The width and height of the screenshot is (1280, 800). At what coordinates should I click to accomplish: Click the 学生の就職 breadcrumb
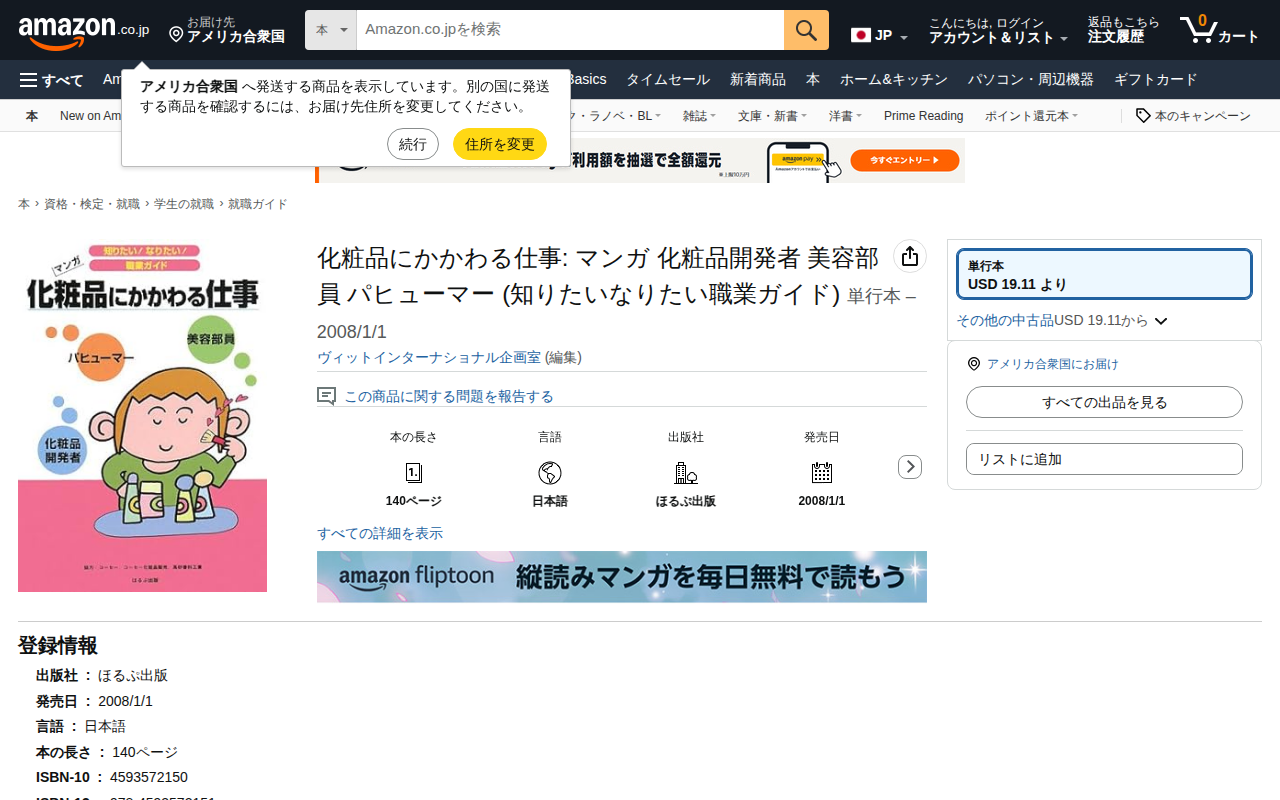point(184,204)
